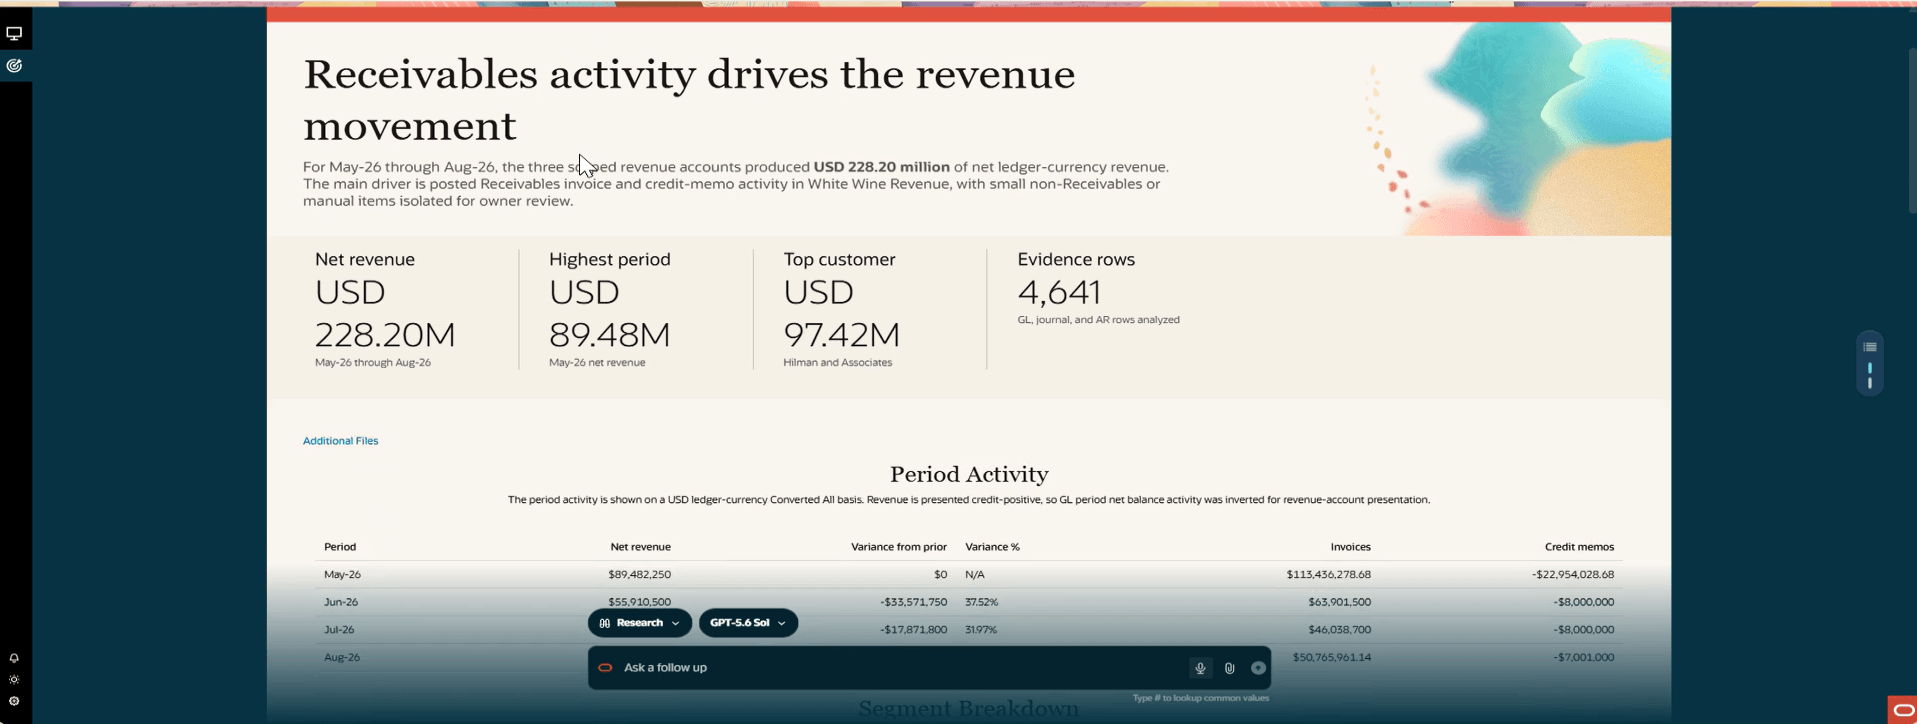
Task: Click the -$22,954,028.68 credit memos value
Action: coord(1573,575)
